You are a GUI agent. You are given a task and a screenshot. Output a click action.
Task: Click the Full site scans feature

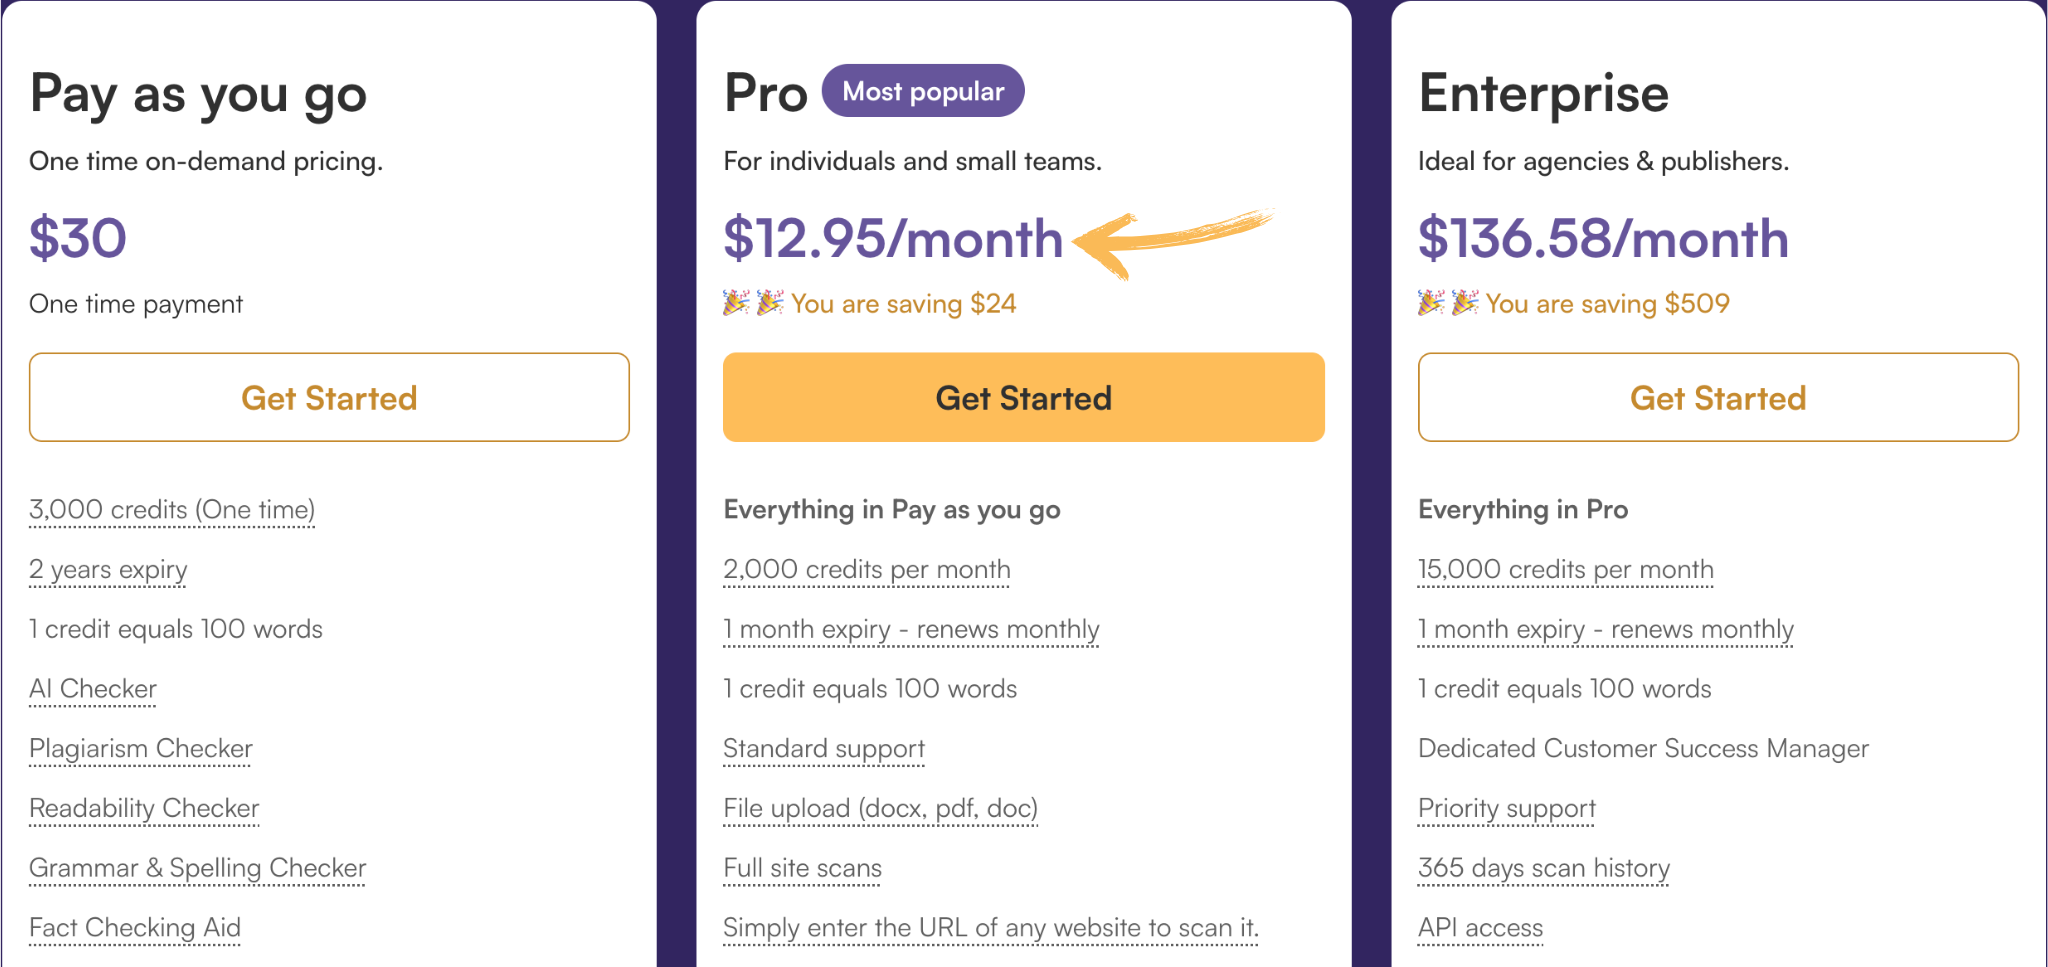tap(803, 869)
